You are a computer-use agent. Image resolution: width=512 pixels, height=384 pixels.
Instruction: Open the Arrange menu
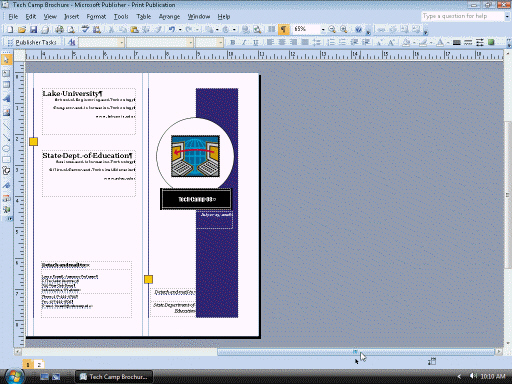tap(169, 16)
